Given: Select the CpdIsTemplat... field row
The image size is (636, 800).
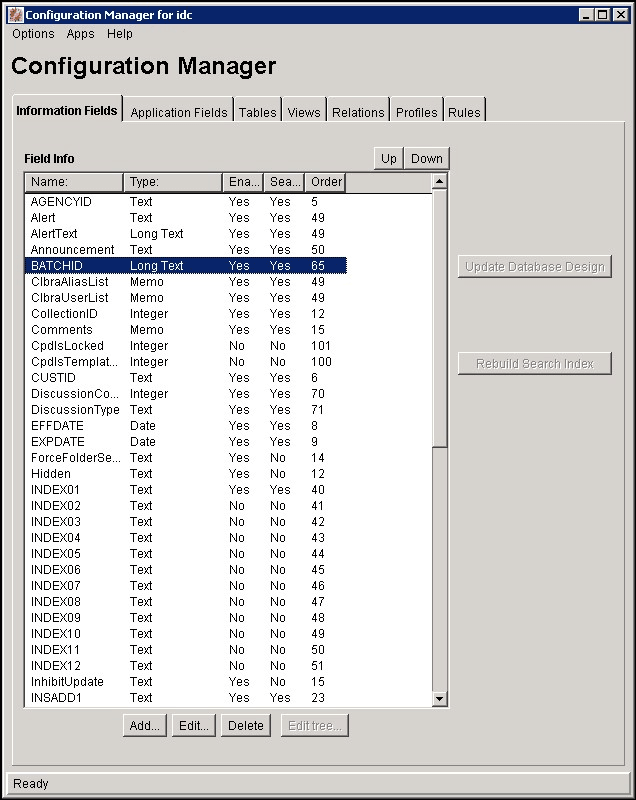Looking at the screenshot, I should (186, 362).
